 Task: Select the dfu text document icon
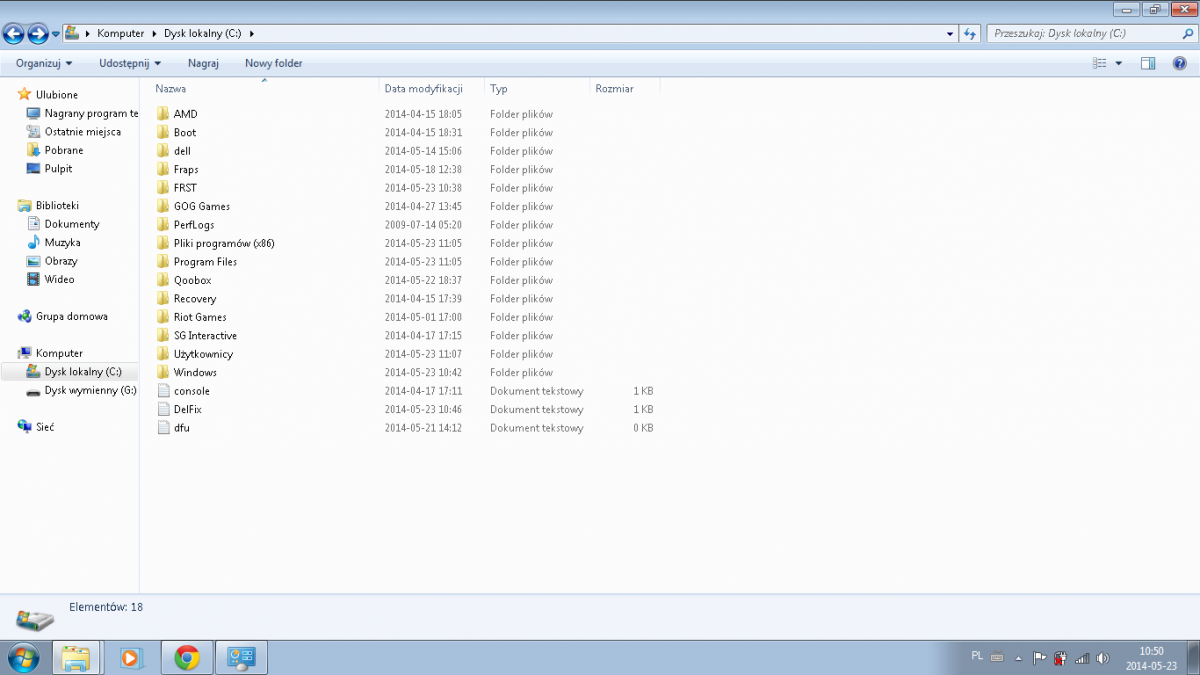coord(164,428)
